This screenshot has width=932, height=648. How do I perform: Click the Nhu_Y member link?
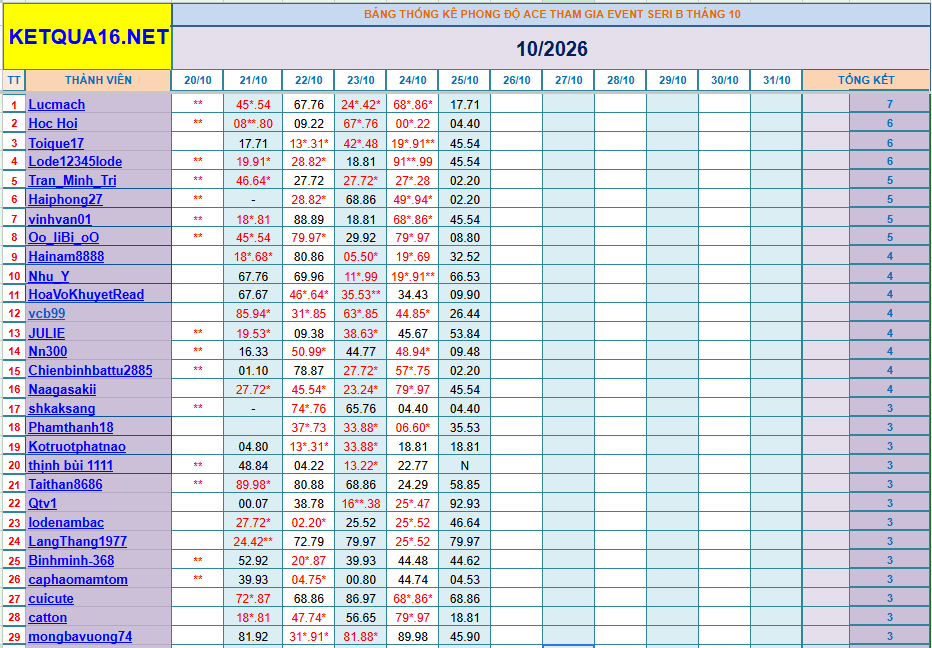click(x=49, y=276)
